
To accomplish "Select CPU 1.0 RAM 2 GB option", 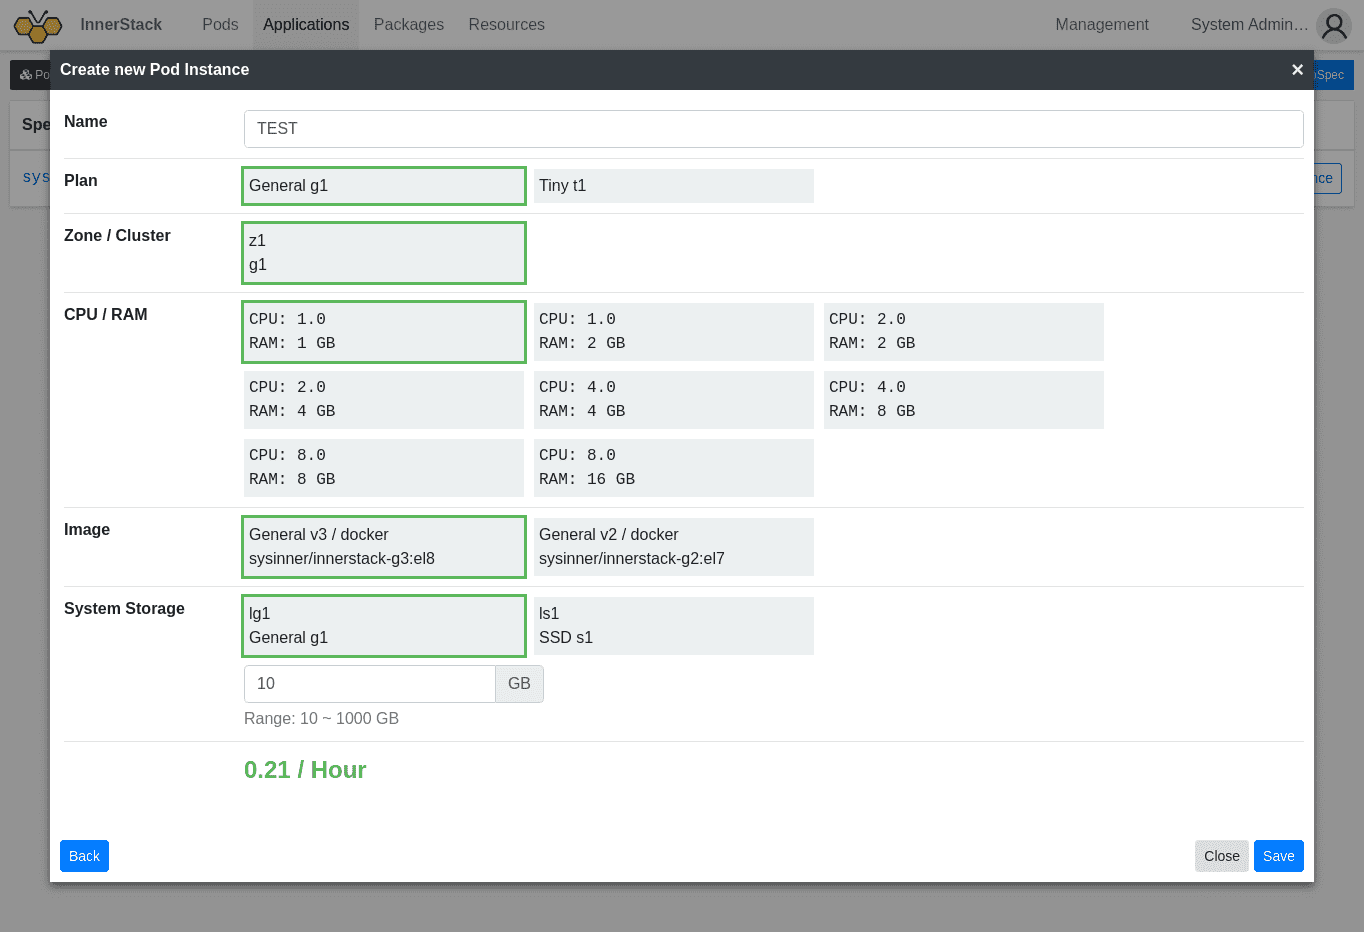I will pyautogui.click(x=674, y=332).
